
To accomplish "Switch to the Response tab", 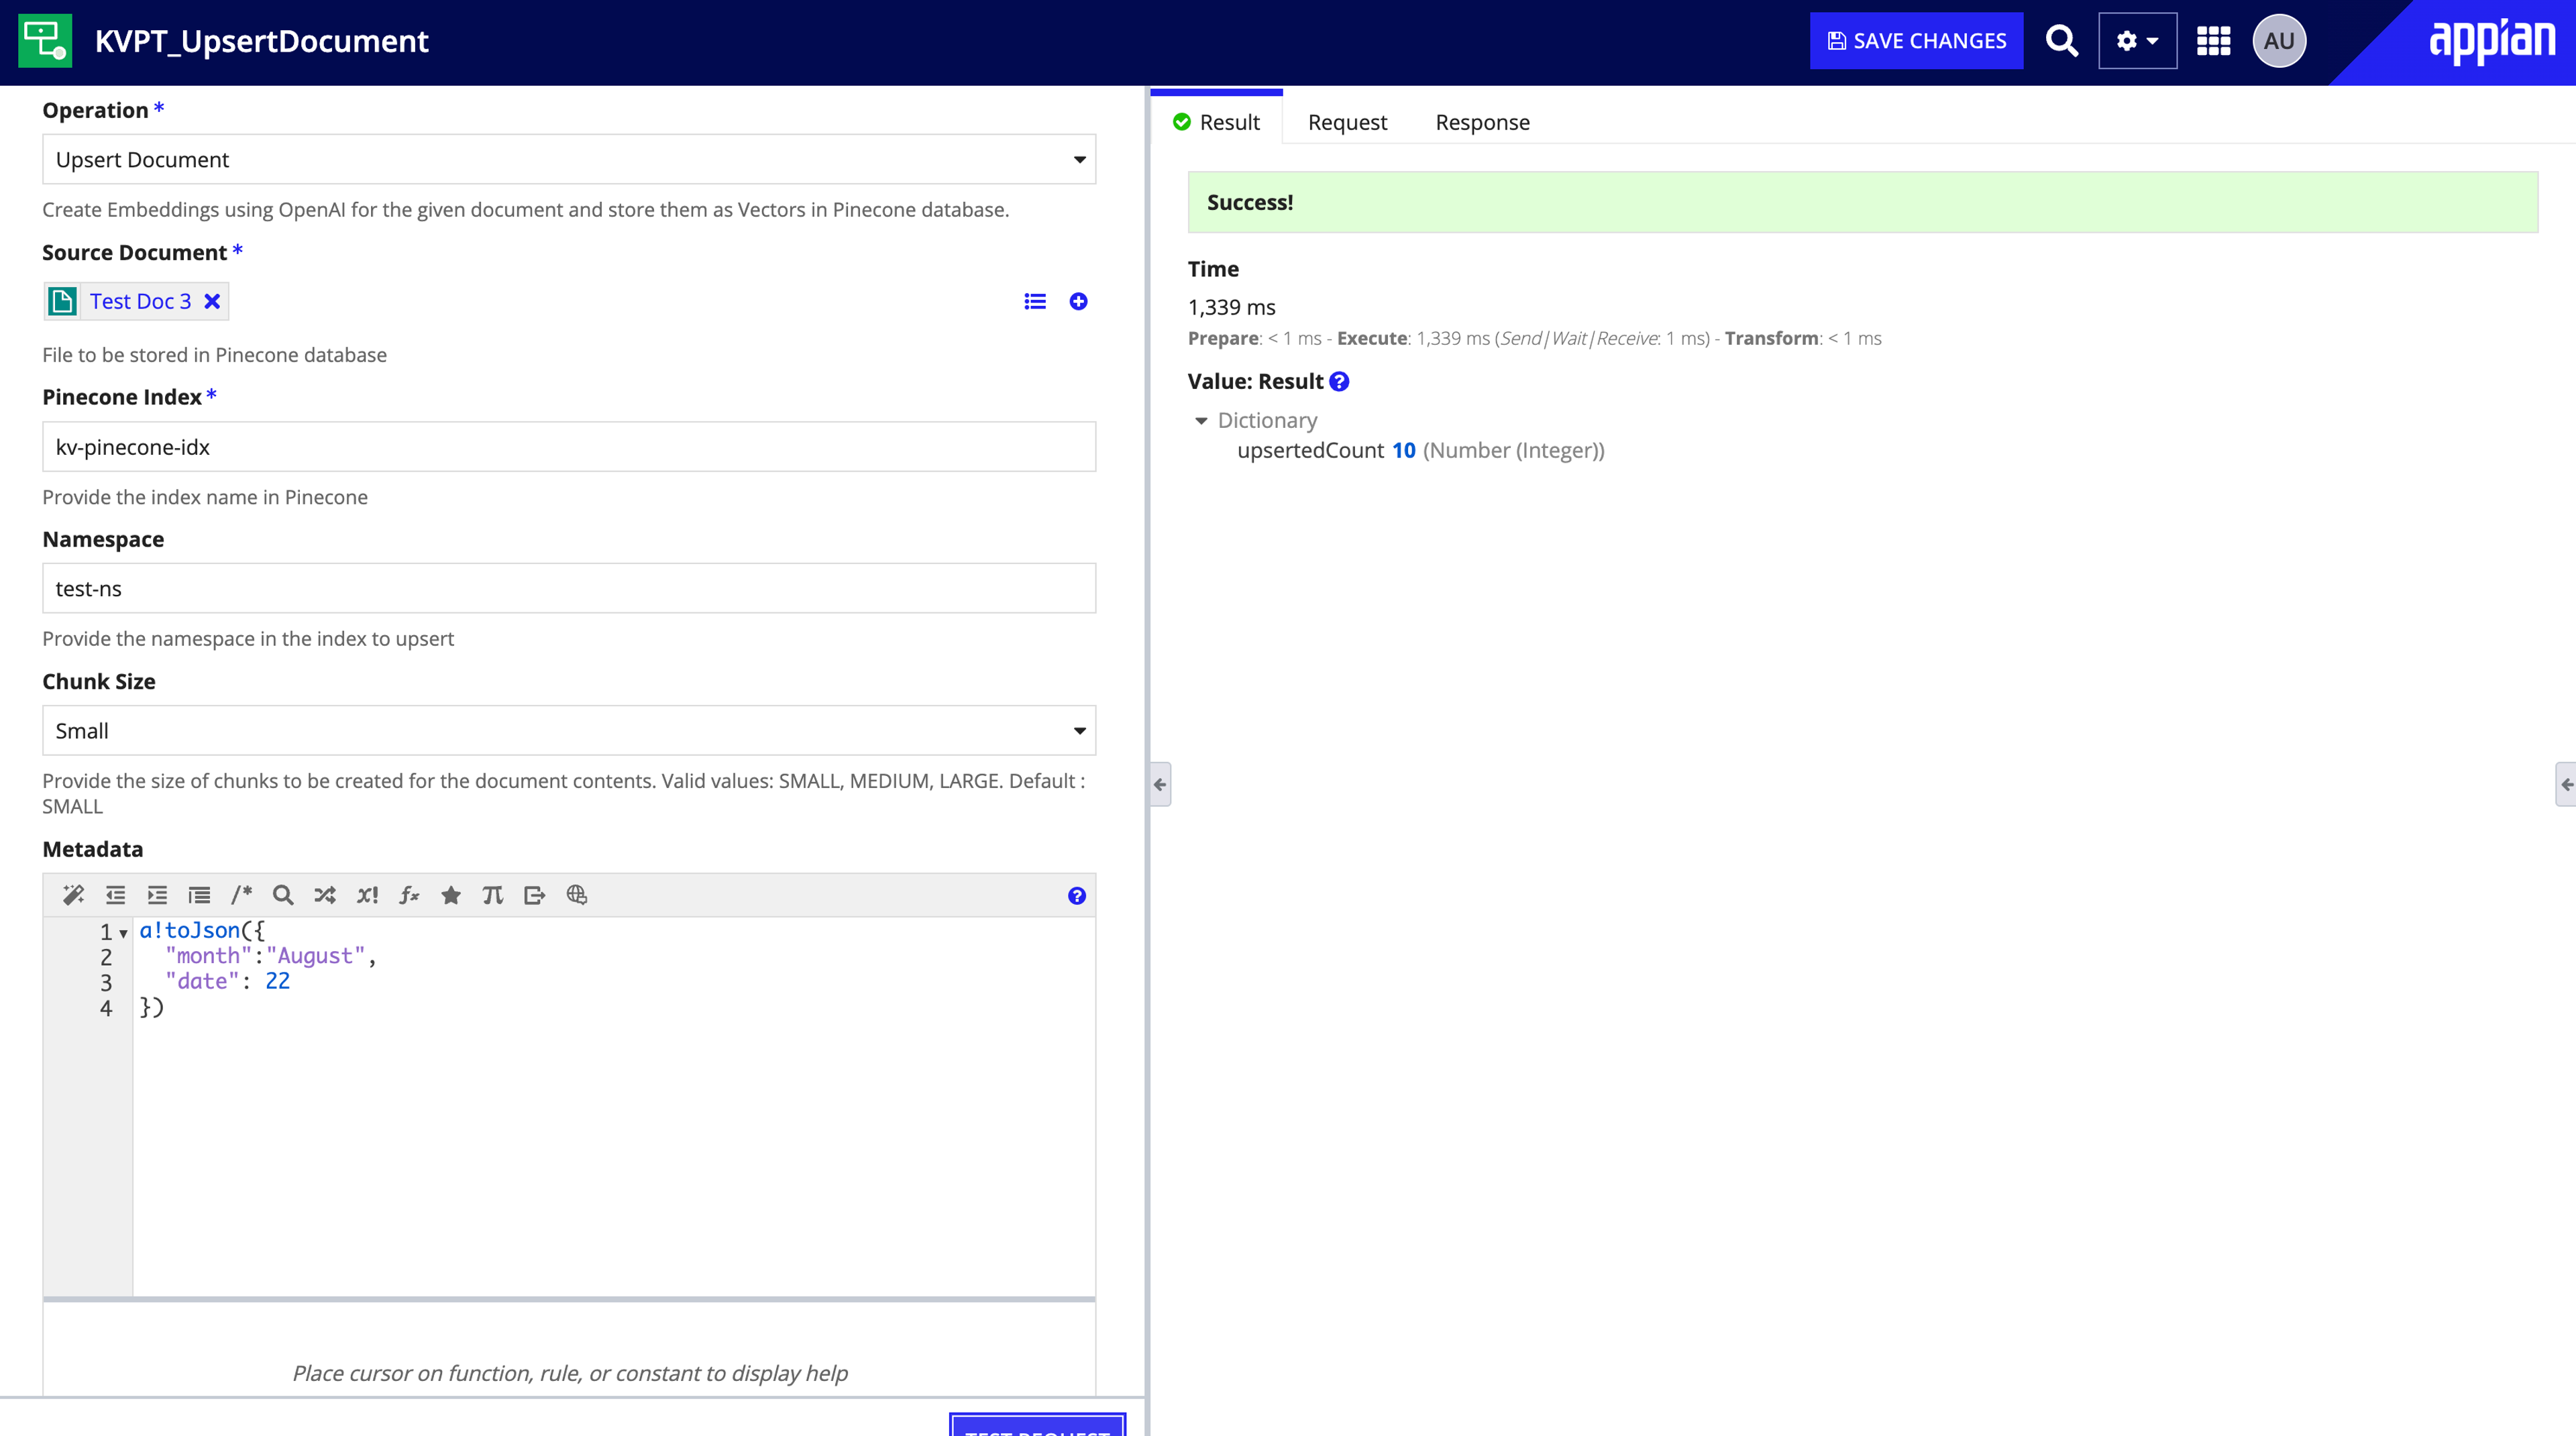I will click(x=1482, y=122).
